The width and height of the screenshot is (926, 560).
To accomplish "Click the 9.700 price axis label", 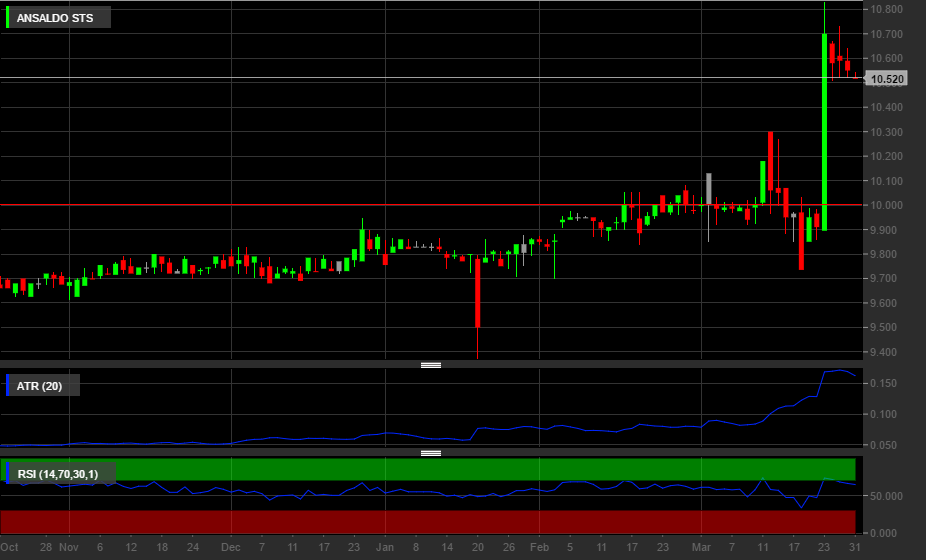I will 883,278.
